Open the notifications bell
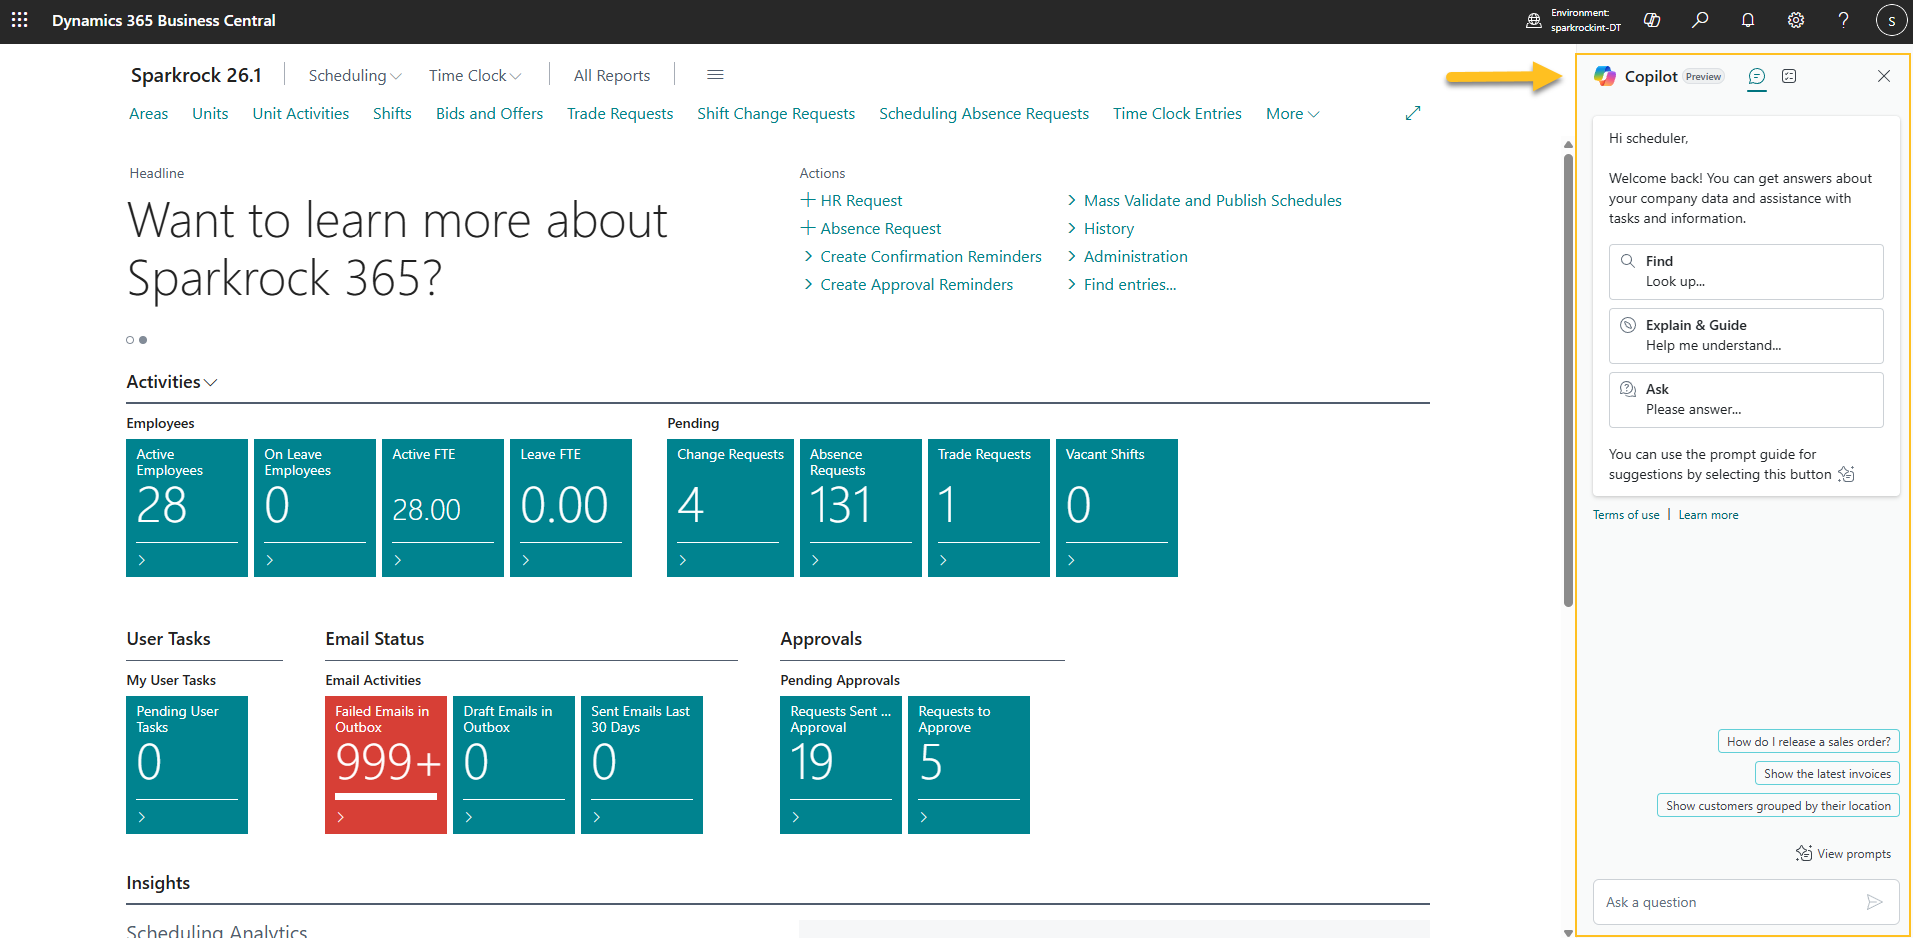The height and width of the screenshot is (938, 1913). pos(1748,20)
